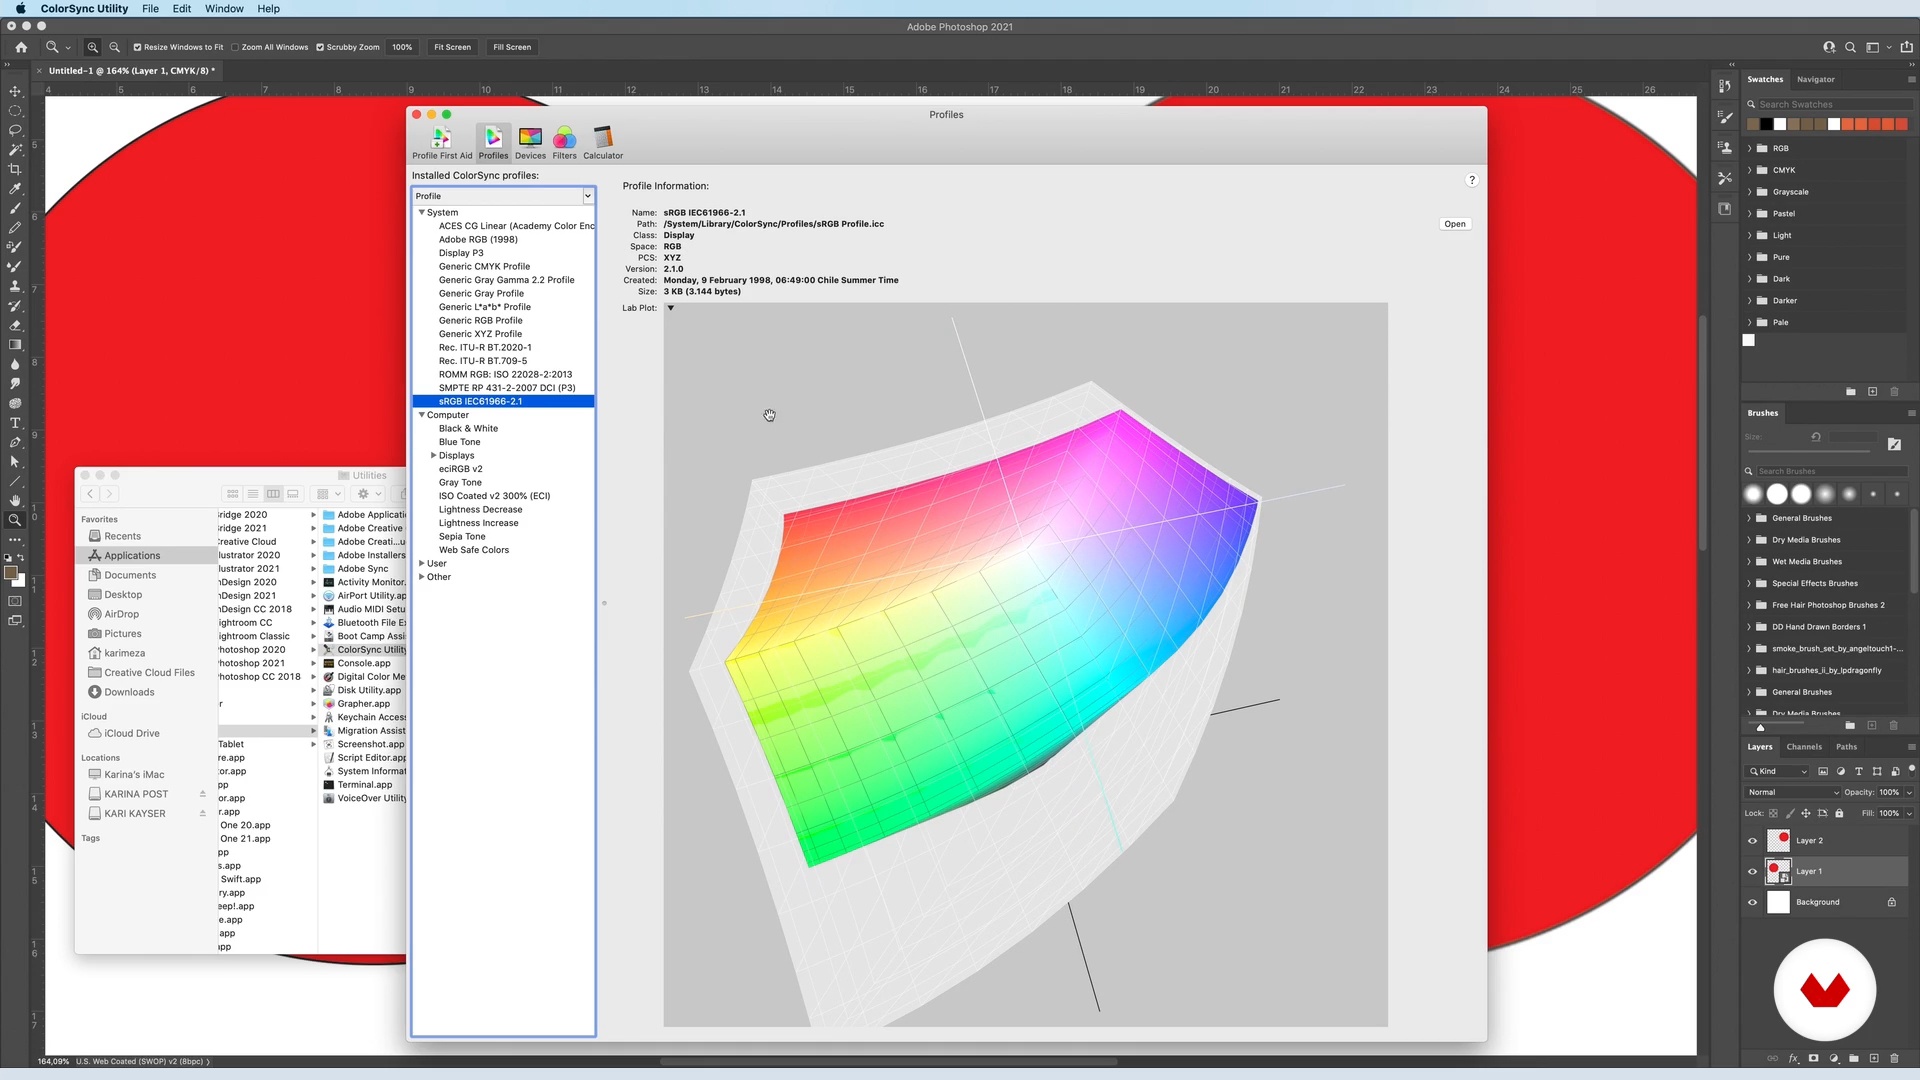
Task: Enable Zoom All Windows checkbox
Action: coord(235,47)
